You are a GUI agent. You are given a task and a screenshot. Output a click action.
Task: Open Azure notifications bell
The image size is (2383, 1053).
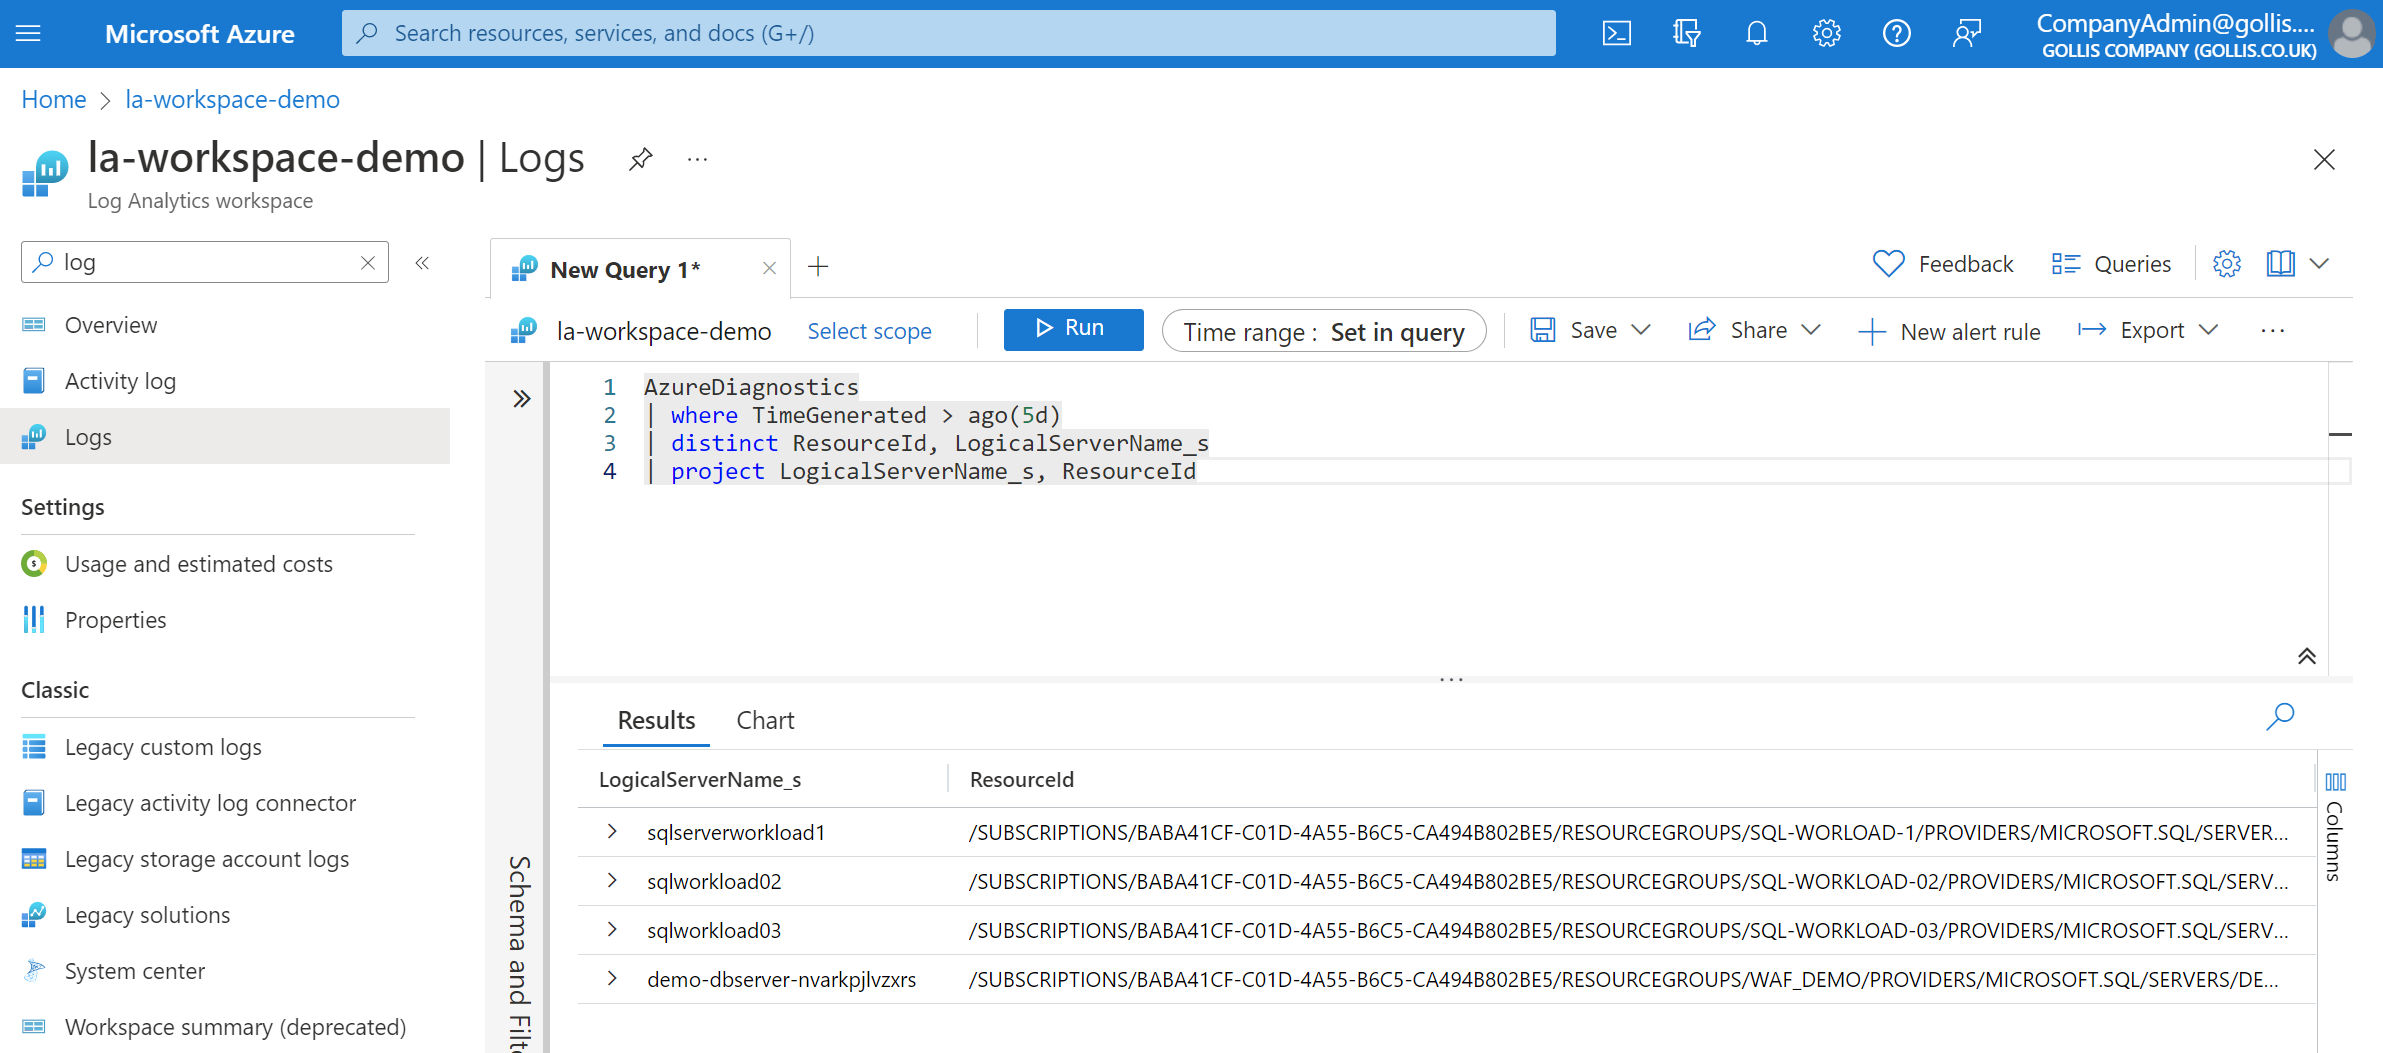(1756, 33)
